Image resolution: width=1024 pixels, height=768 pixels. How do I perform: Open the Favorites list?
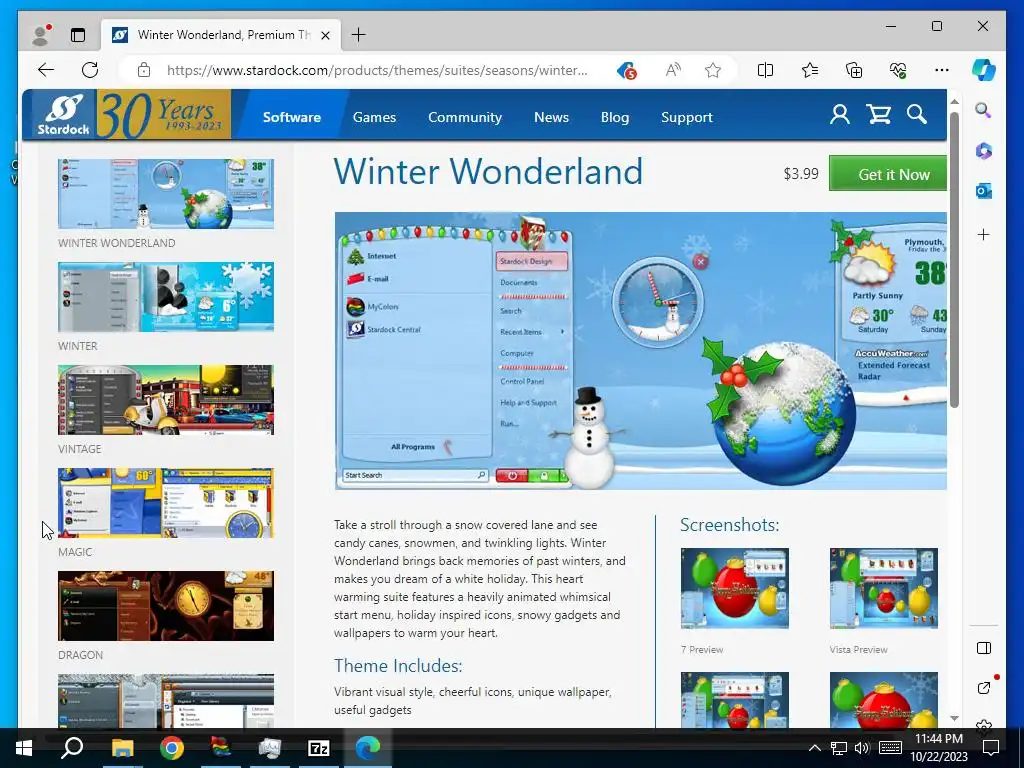click(x=810, y=70)
